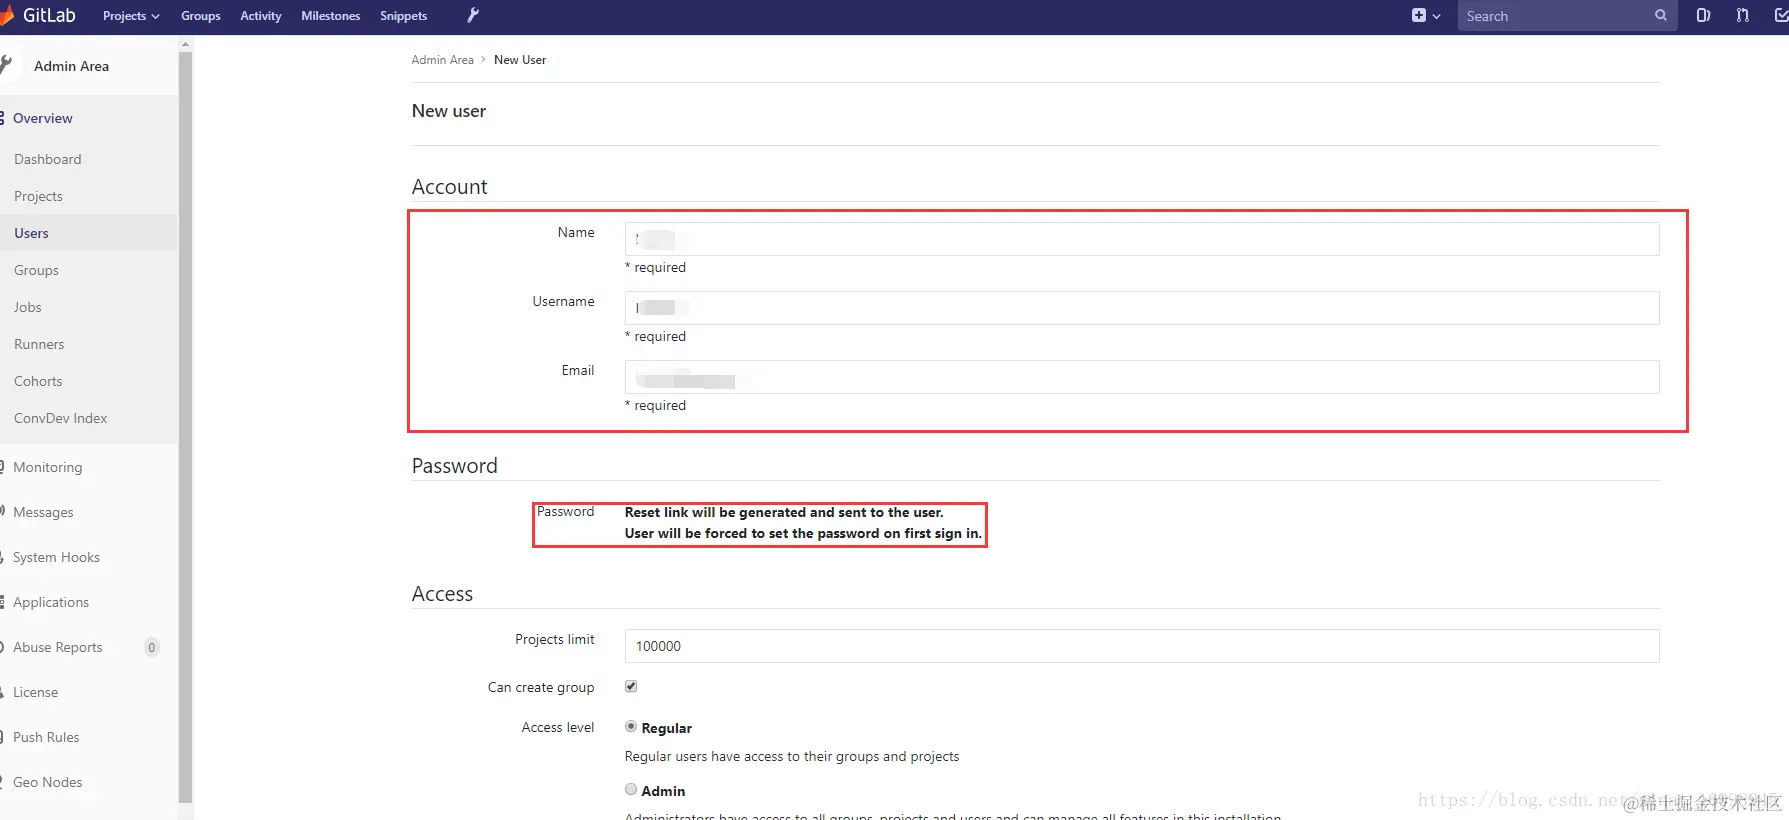Screen dimensions: 1789x820
Task: Open the Projects dropdown menu
Action: coord(131,16)
